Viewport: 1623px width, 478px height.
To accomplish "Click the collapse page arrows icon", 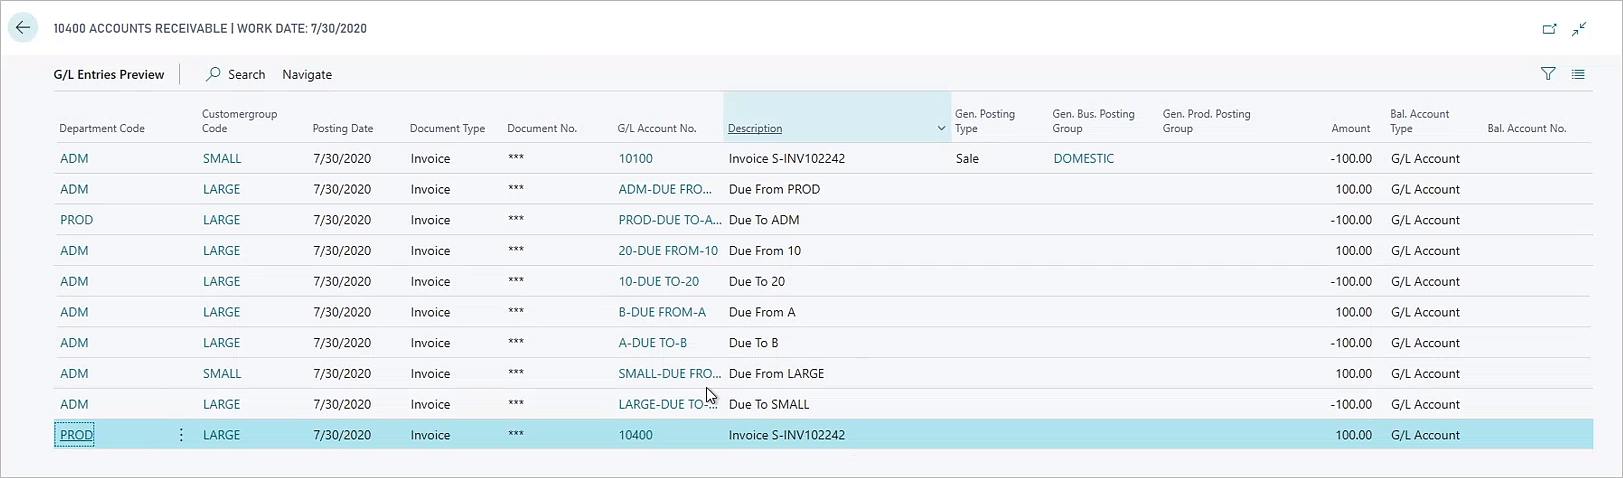I will [1579, 29].
